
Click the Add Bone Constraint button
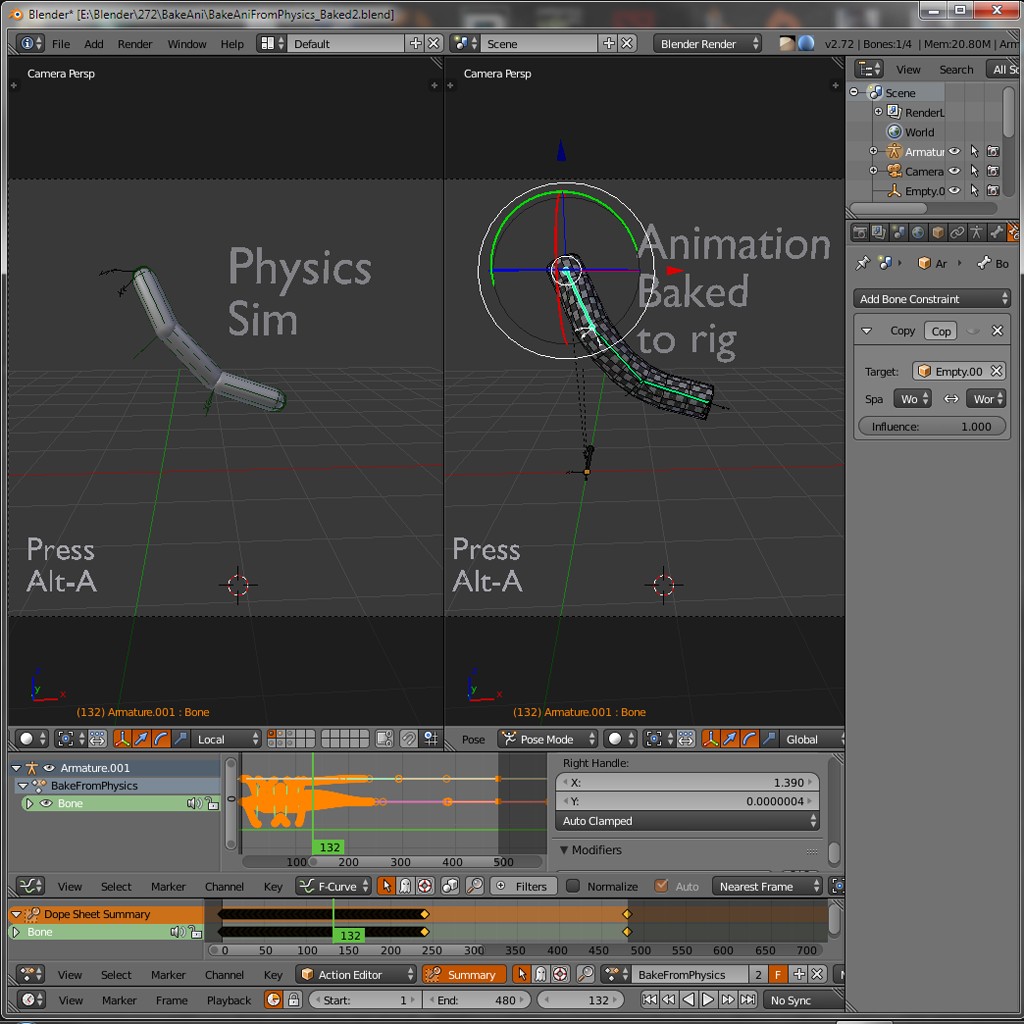[931, 298]
